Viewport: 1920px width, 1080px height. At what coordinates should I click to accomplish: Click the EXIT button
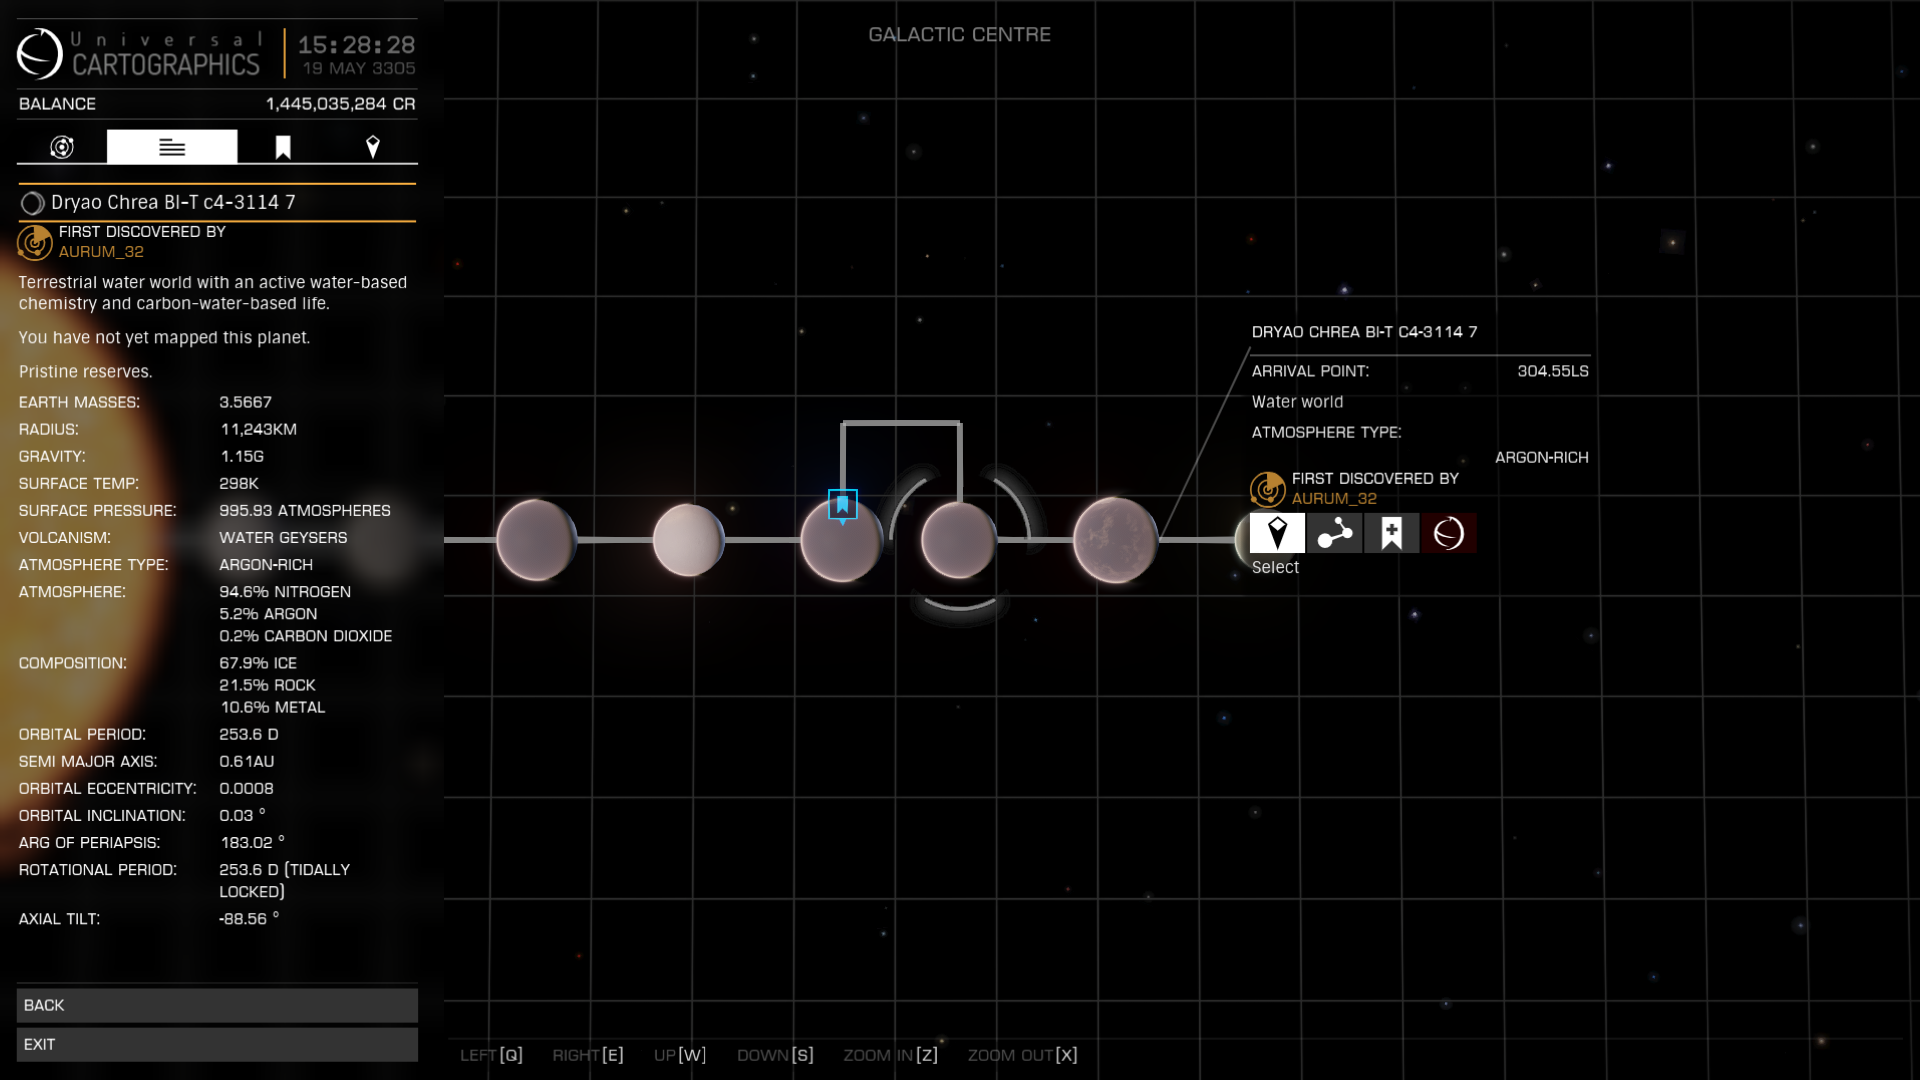(217, 1044)
